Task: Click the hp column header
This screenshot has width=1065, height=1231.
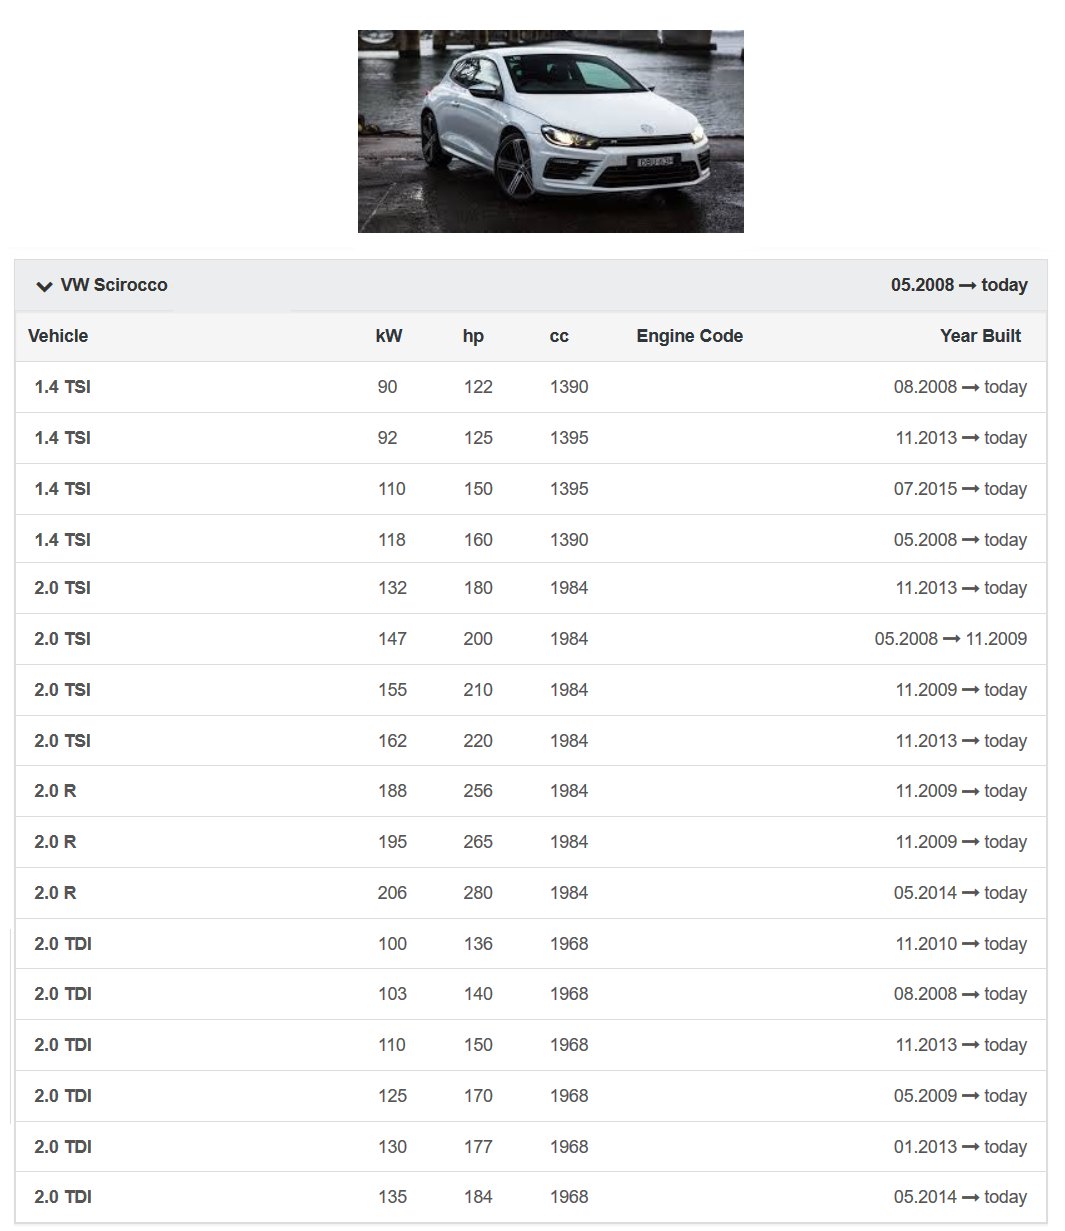Action: [473, 336]
